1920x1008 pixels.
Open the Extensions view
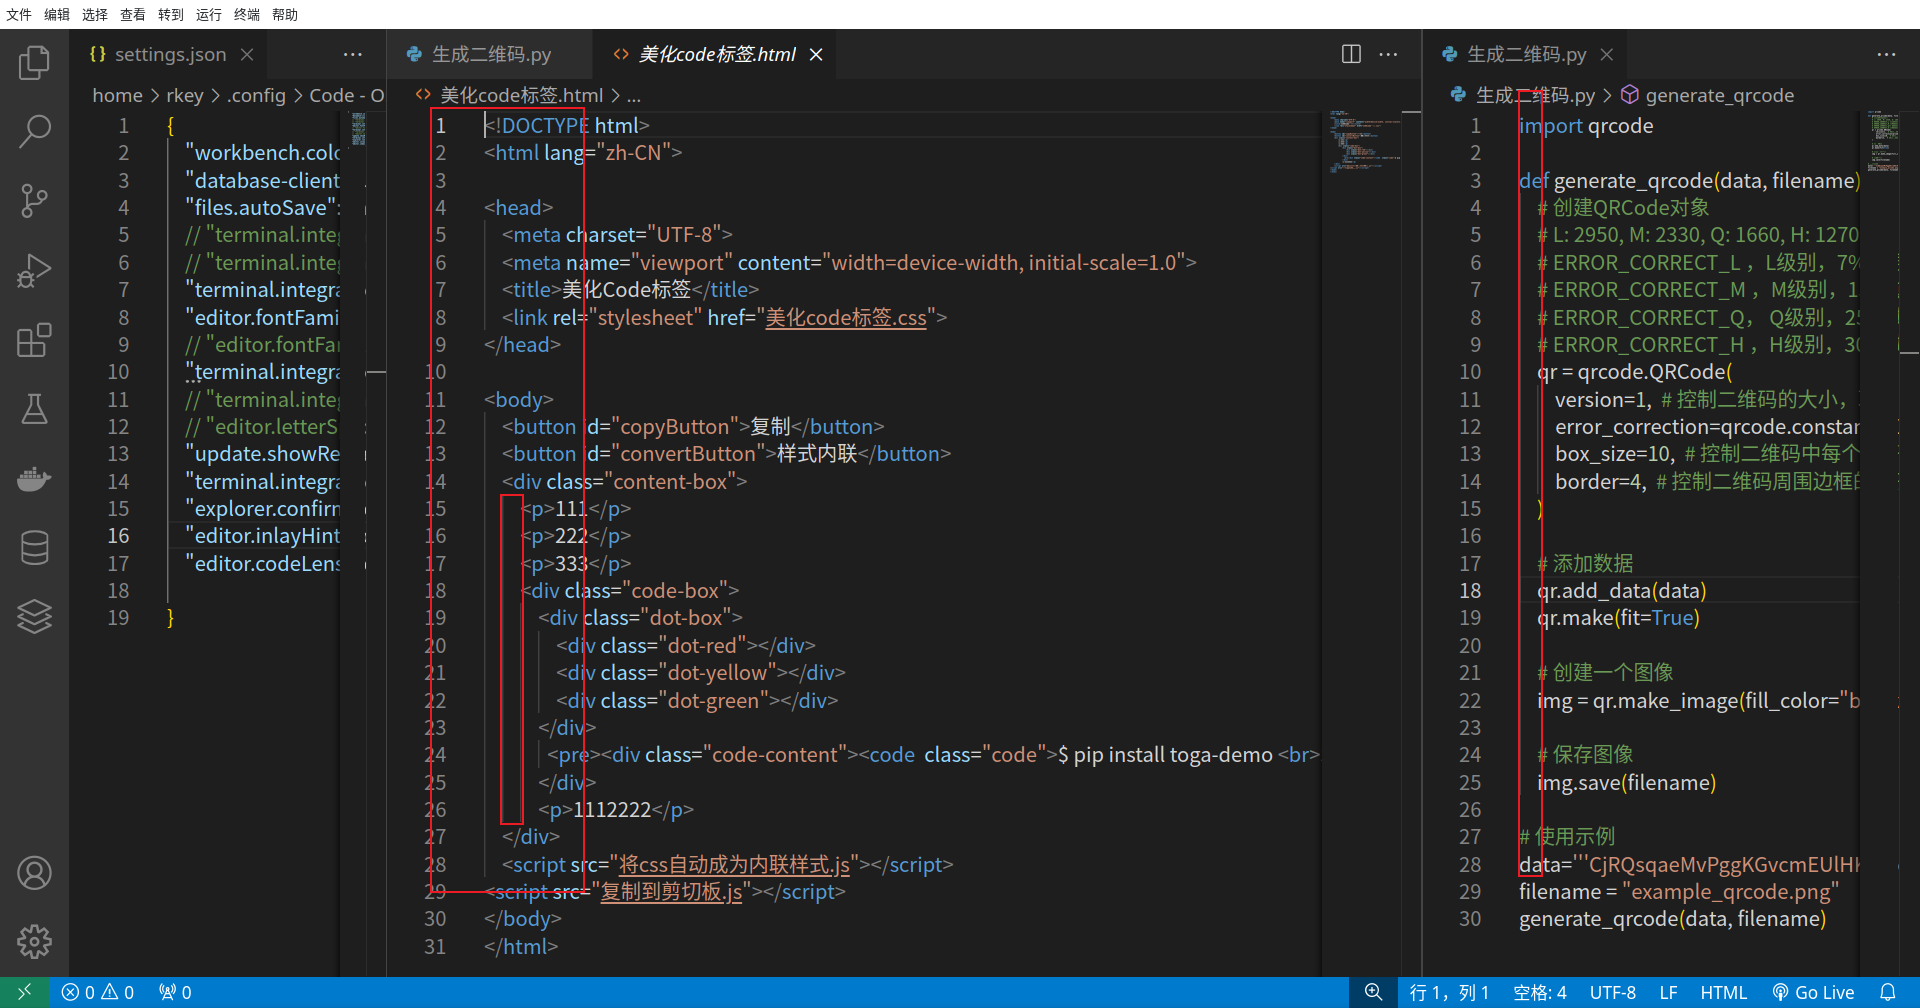34,340
